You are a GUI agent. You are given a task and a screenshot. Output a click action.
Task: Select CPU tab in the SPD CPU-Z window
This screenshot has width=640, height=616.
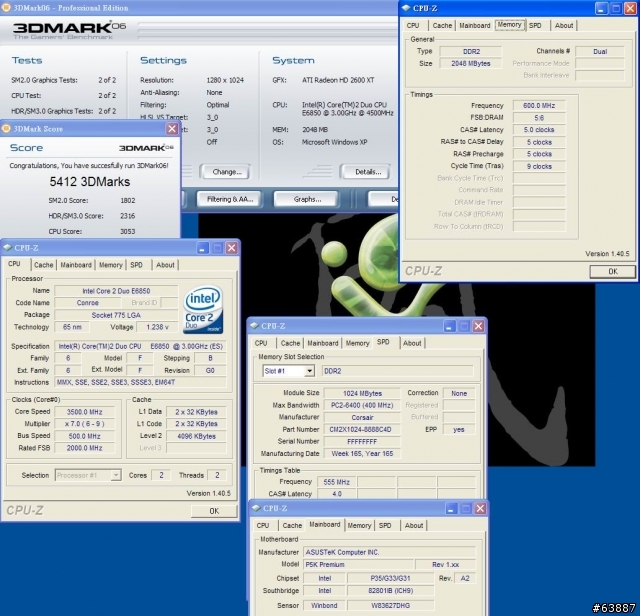[x=261, y=343]
